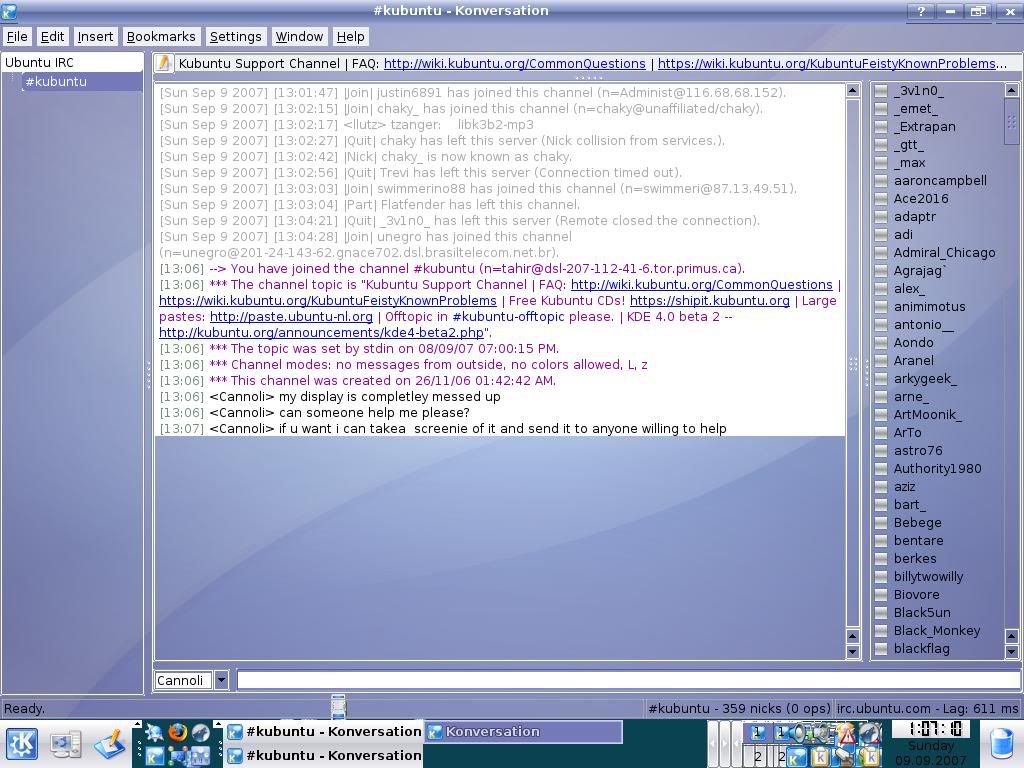
Task: Click the icon next to nick _Extrapan
Action: [x=881, y=127]
